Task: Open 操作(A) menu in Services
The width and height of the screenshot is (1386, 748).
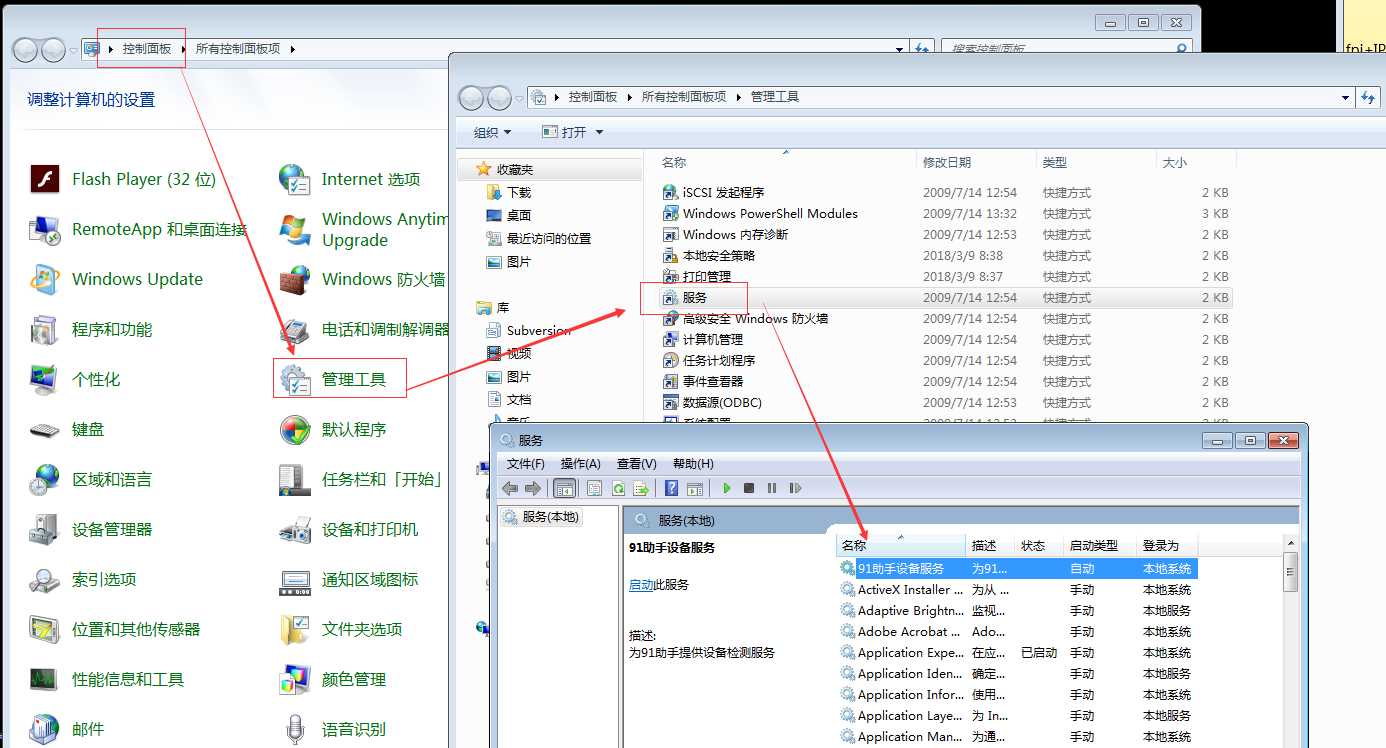Action: (x=580, y=463)
